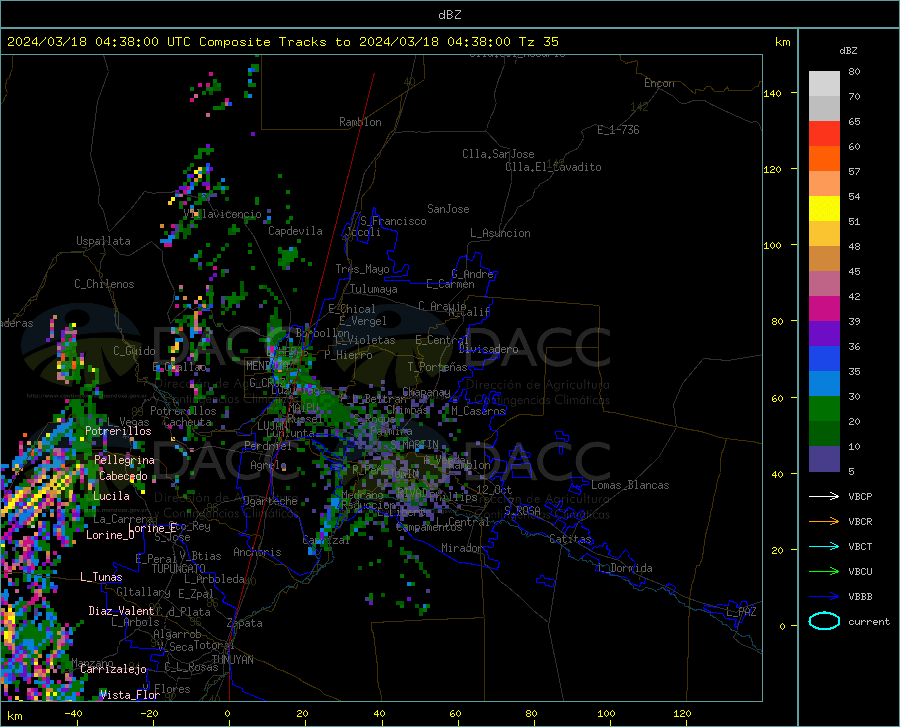Click the '57' value on the dBZ scale

pos(854,172)
